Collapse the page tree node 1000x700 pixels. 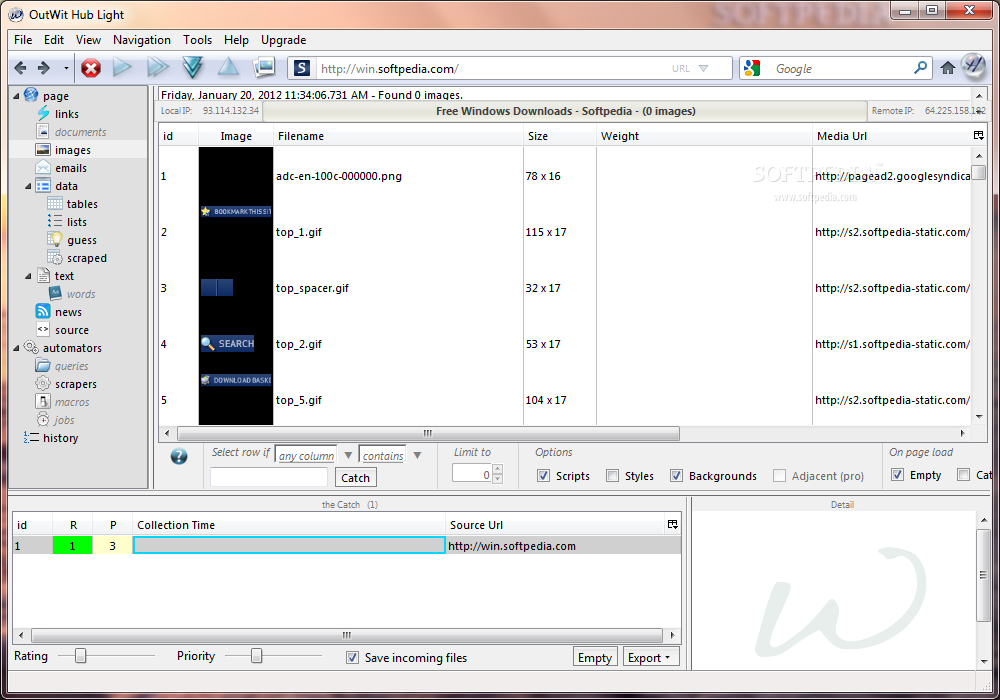(x=17, y=96)
